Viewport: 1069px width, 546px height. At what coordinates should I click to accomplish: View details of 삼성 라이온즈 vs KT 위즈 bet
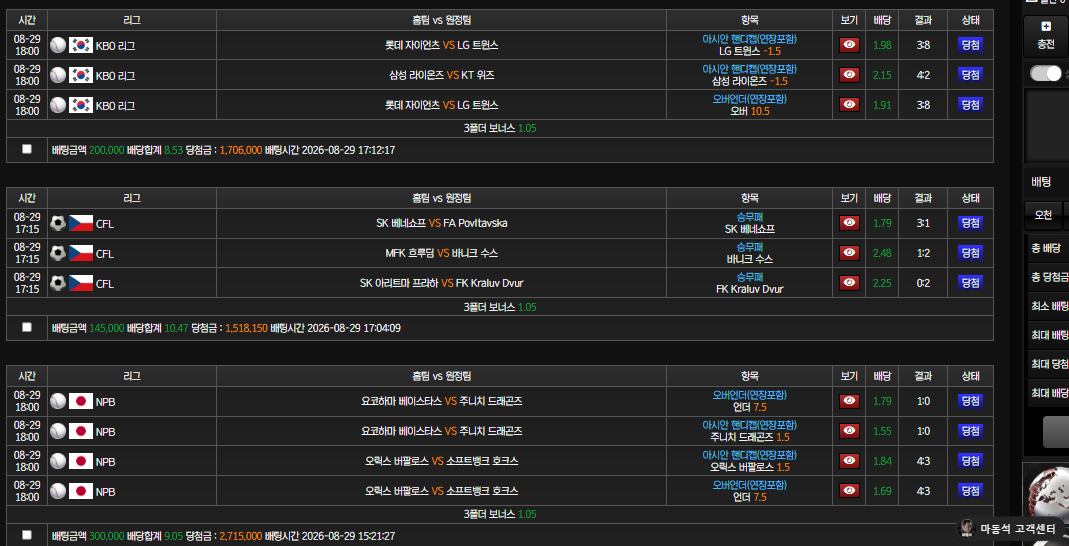coord(849,75)
